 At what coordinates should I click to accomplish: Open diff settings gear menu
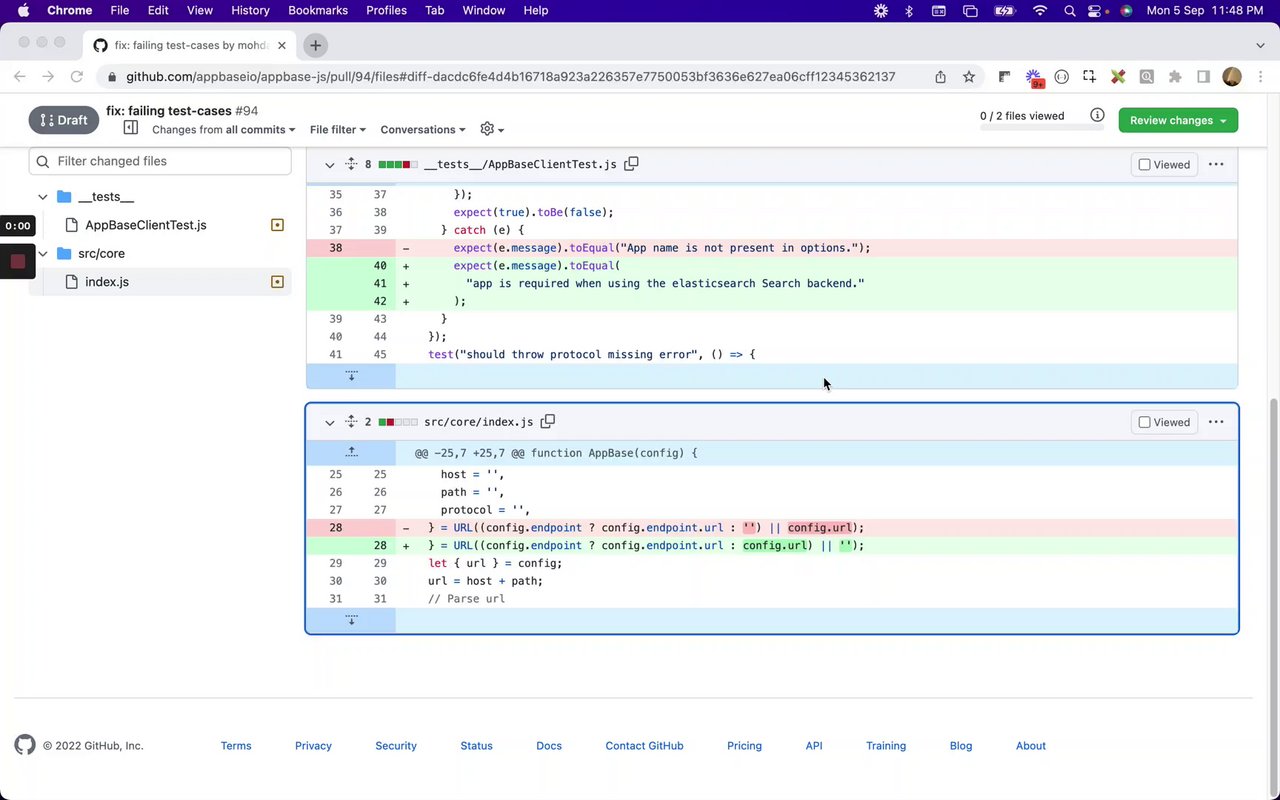point(491,129)
